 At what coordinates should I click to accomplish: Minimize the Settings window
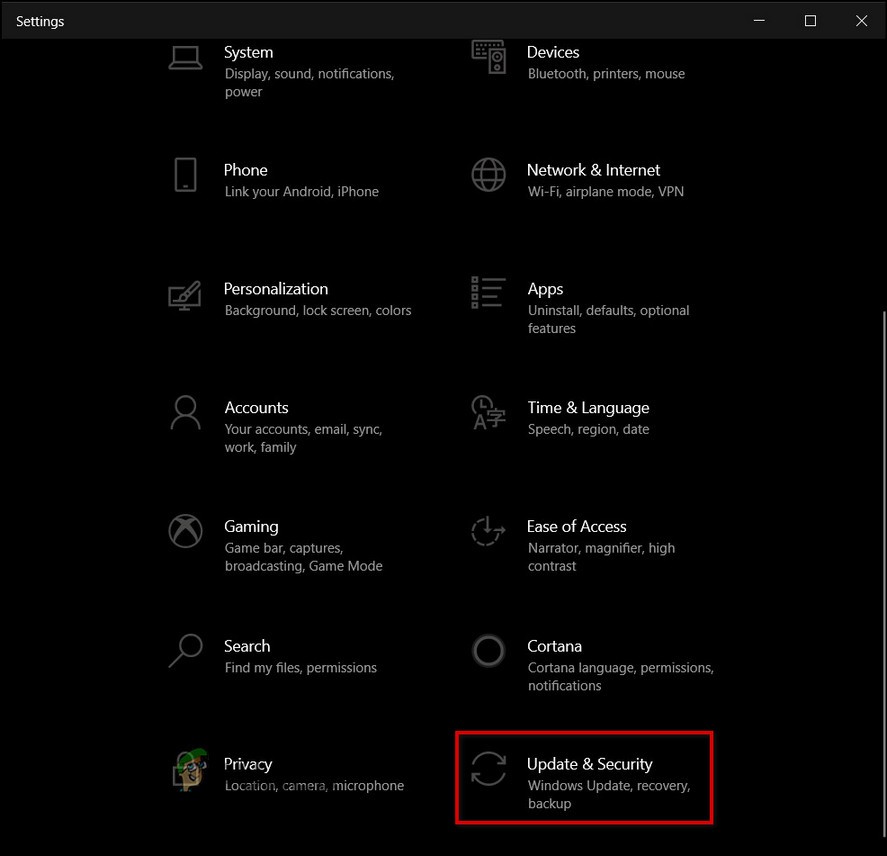(759, 21)
